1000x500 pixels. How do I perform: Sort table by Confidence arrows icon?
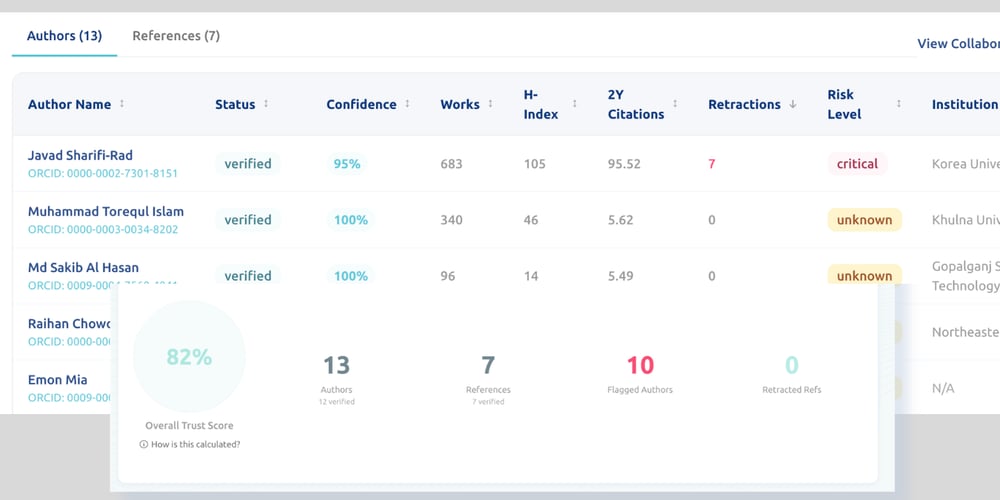coord(407,104)
